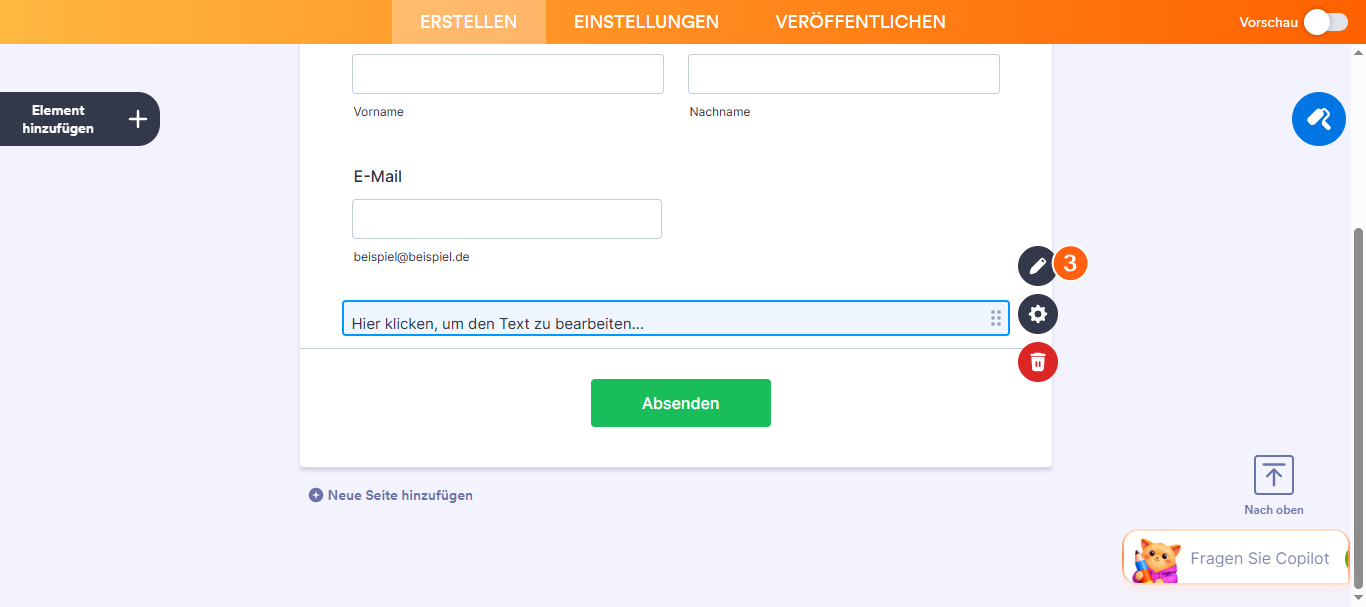Click the Neue Seite hinzufügen link

(400, 495)
